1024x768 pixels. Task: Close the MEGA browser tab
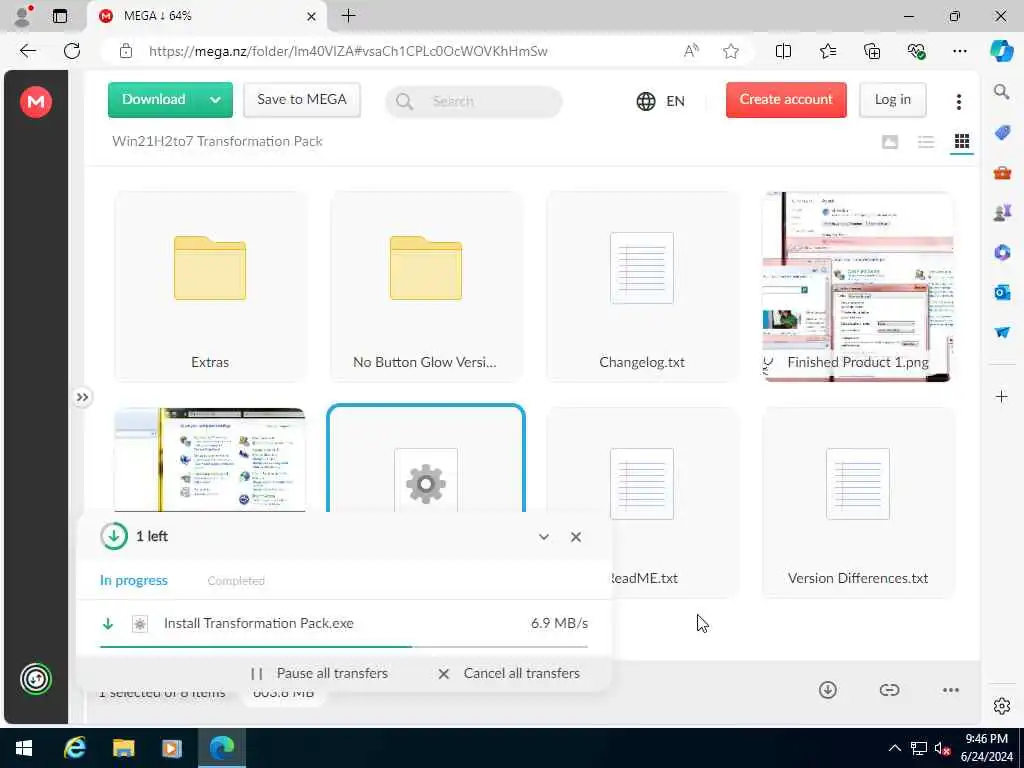pyautogui.click(x=312, y=16)
